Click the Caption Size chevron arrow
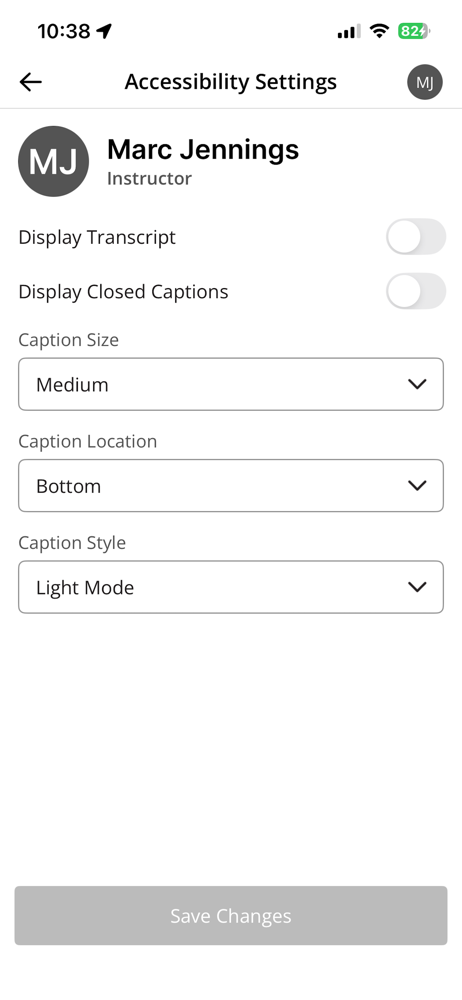462x1000 pixels. (417, 384)
